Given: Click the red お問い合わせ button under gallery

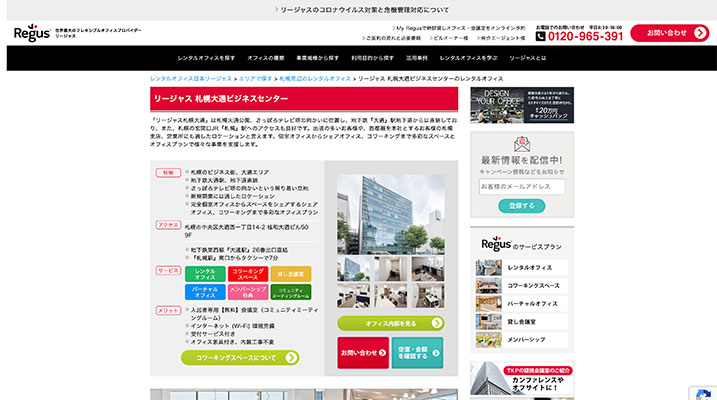Looking at the screenshot, I should tap(363, 353).
